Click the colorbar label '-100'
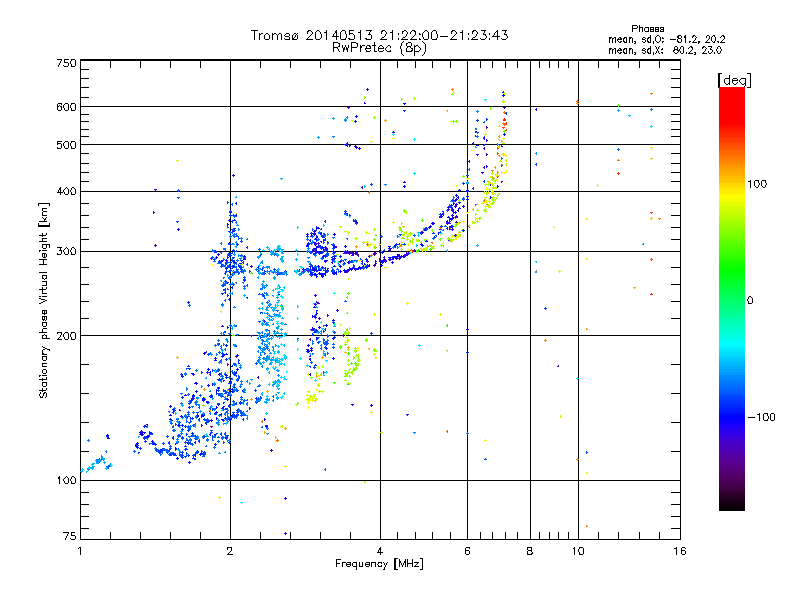 click(x=761, y=417)
